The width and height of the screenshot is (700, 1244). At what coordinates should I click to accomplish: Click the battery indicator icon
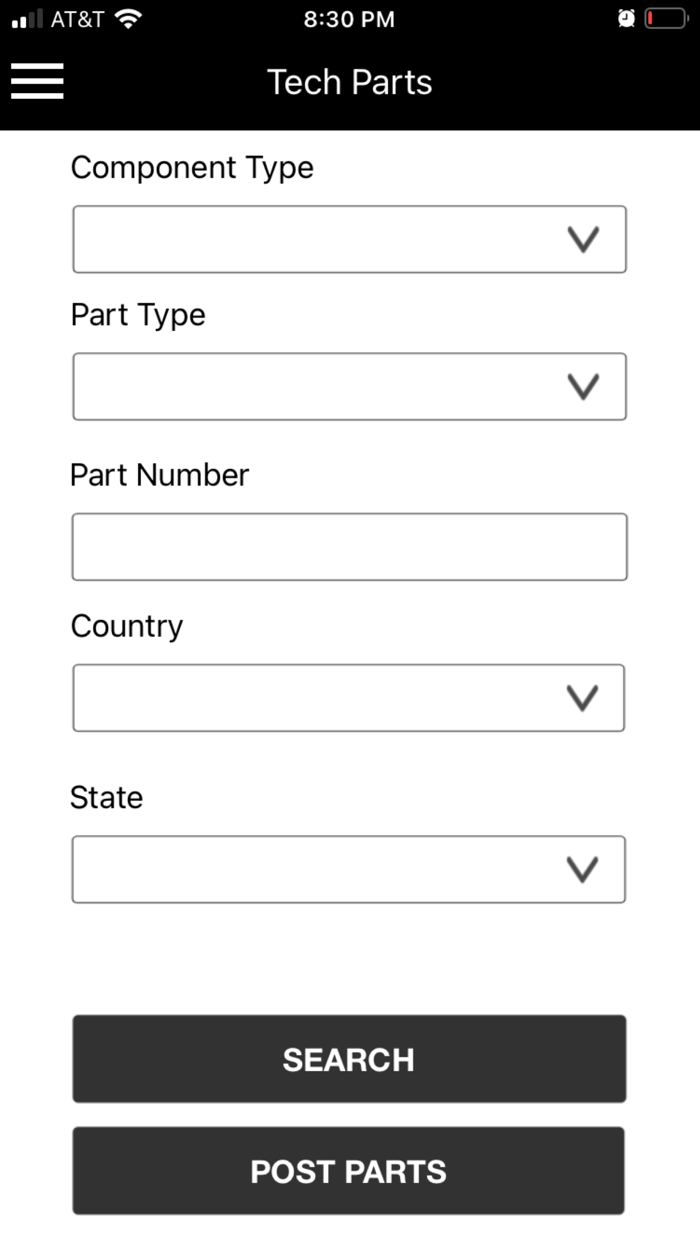667,16
